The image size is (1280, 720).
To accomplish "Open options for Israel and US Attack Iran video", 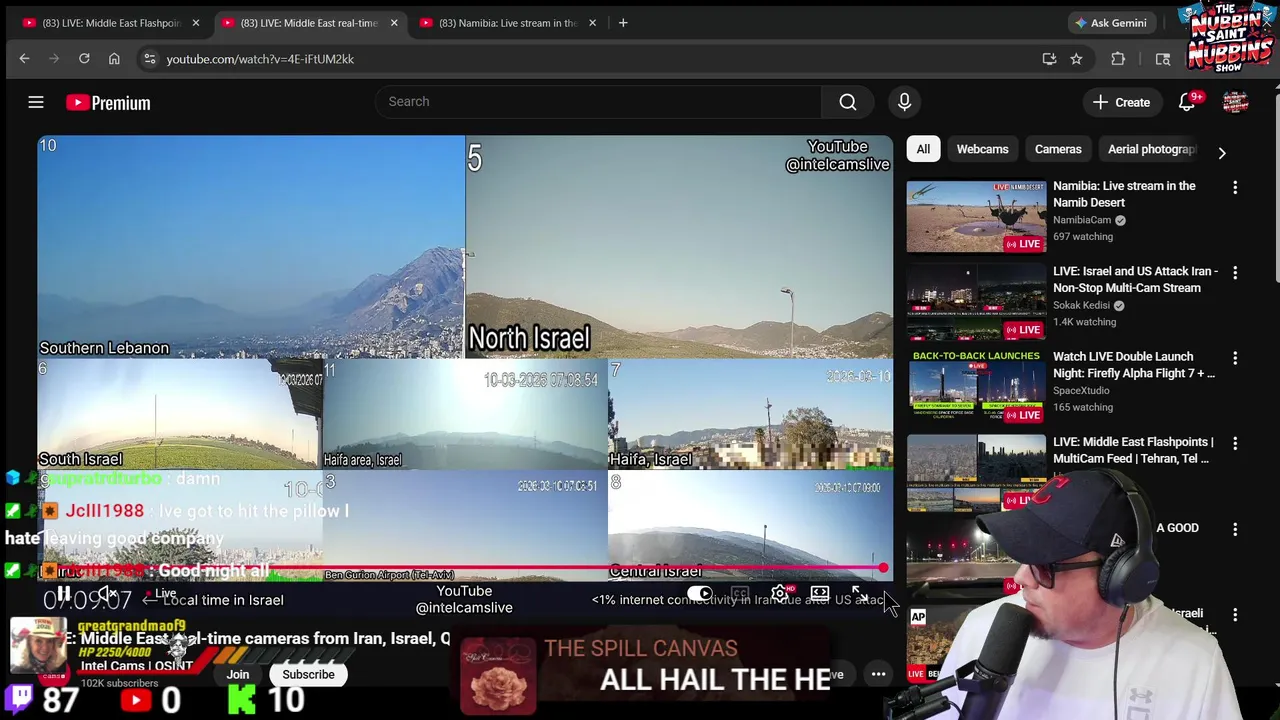I will (1235, 272).
